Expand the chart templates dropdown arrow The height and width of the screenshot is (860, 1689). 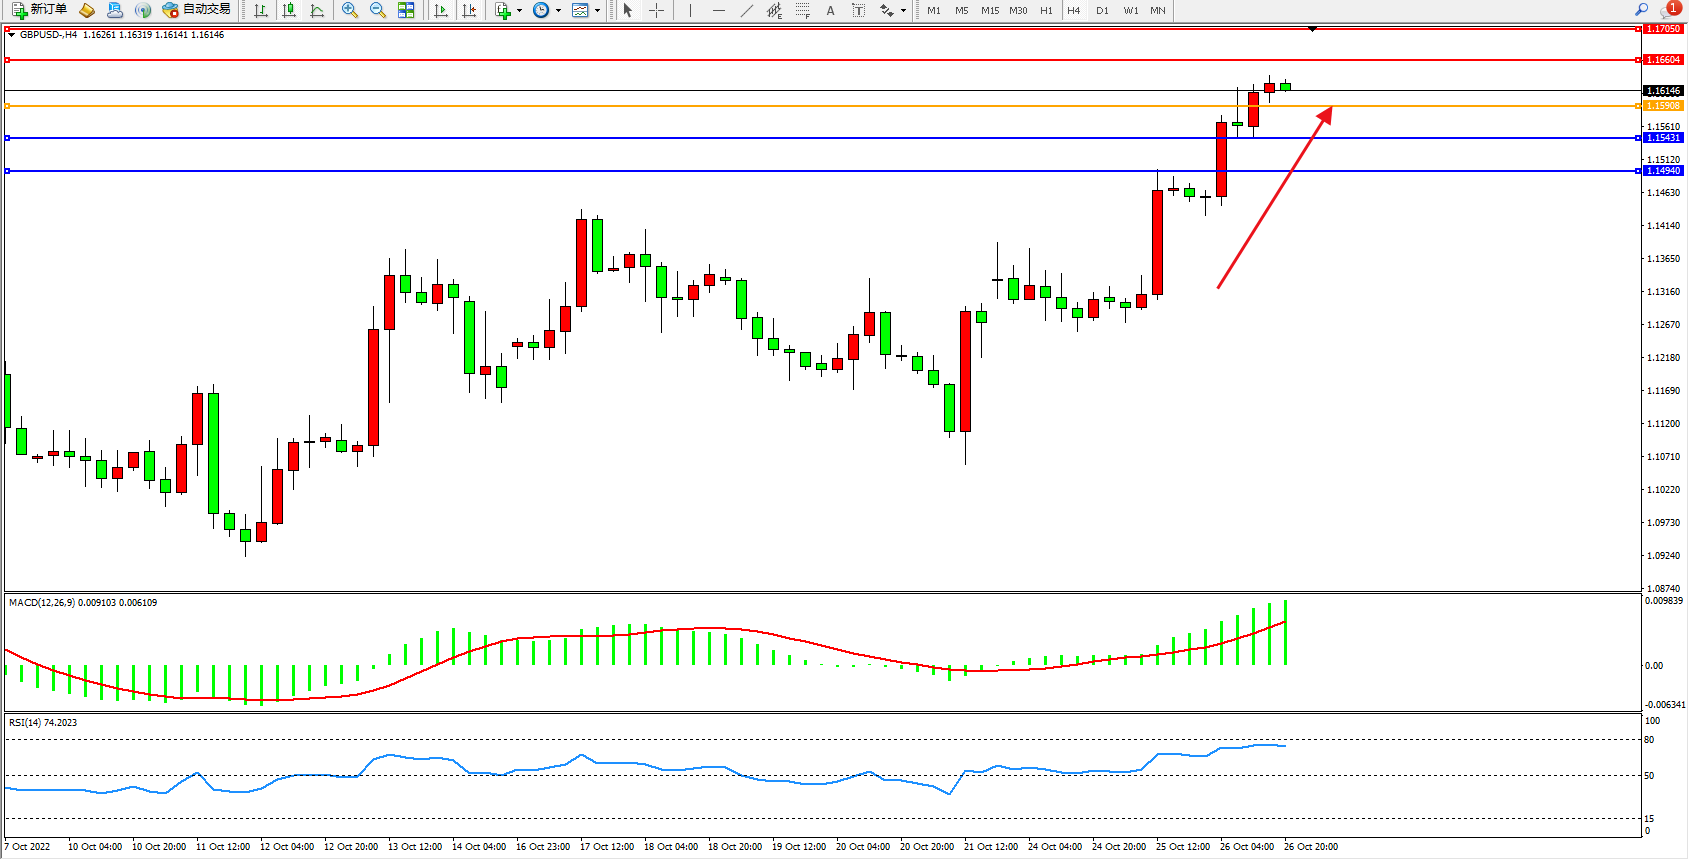[597, 10]
